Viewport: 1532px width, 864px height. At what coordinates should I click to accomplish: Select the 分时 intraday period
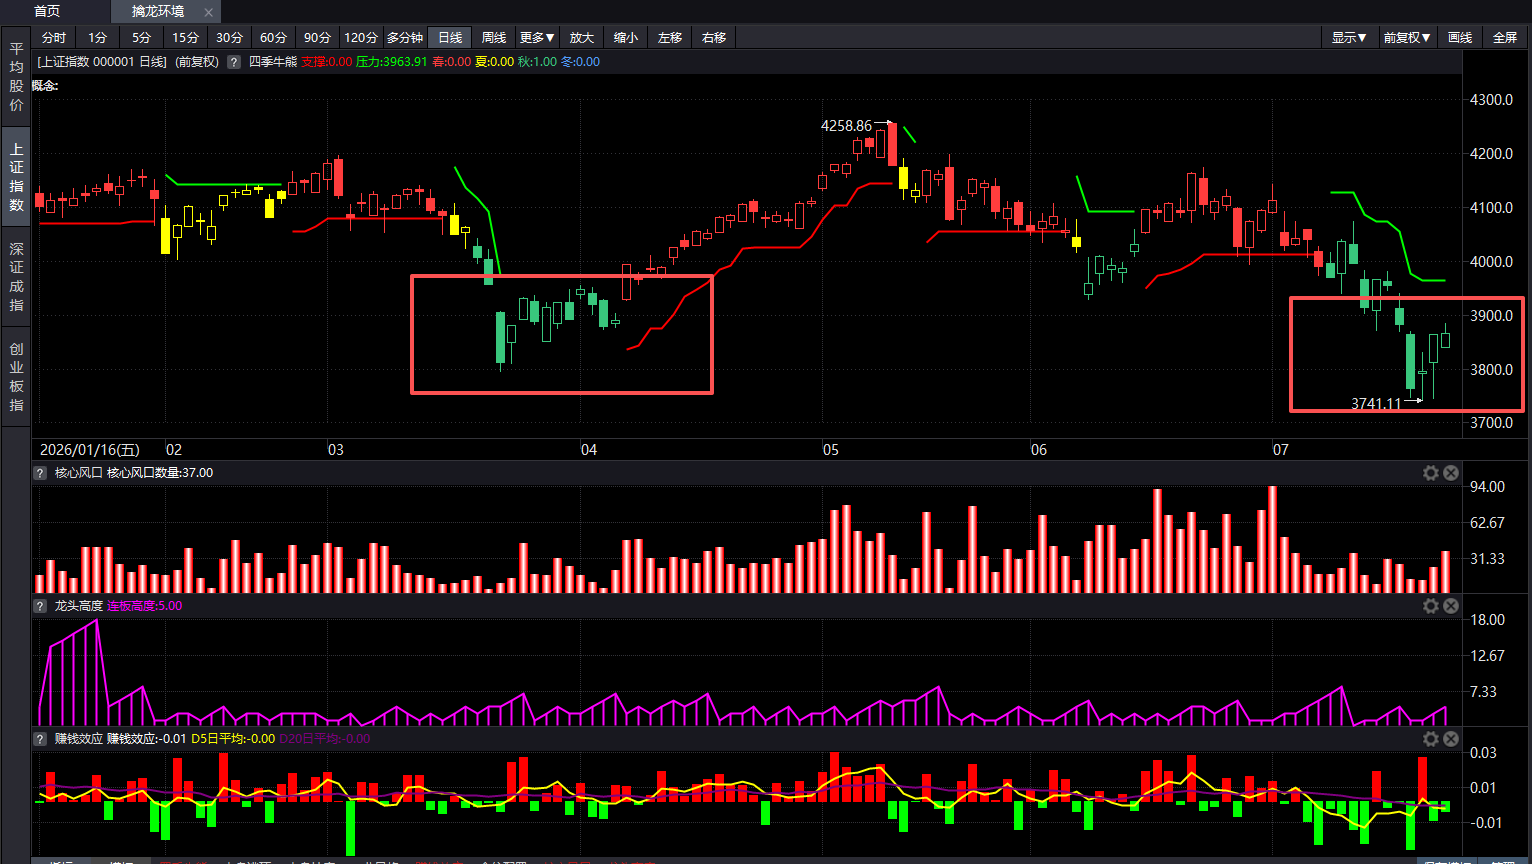click(54, 37)
